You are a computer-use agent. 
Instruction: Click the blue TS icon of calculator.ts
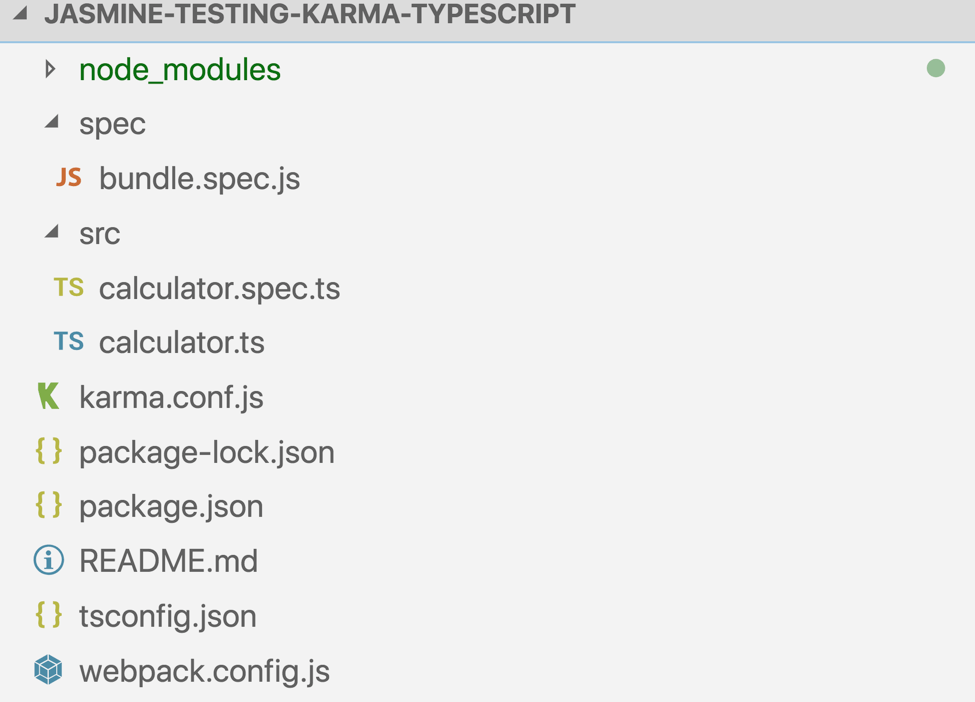click(x=68, y=342)
